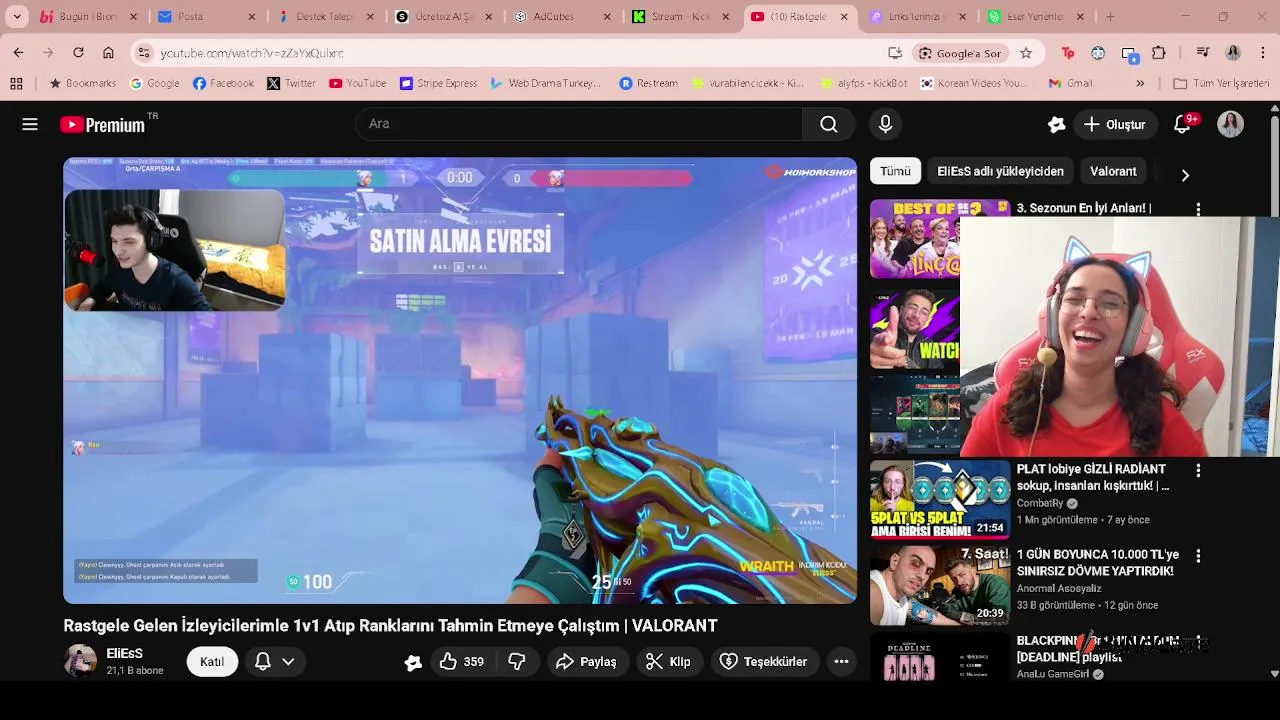Click Google'a Sor lens button

pos(960,53)
